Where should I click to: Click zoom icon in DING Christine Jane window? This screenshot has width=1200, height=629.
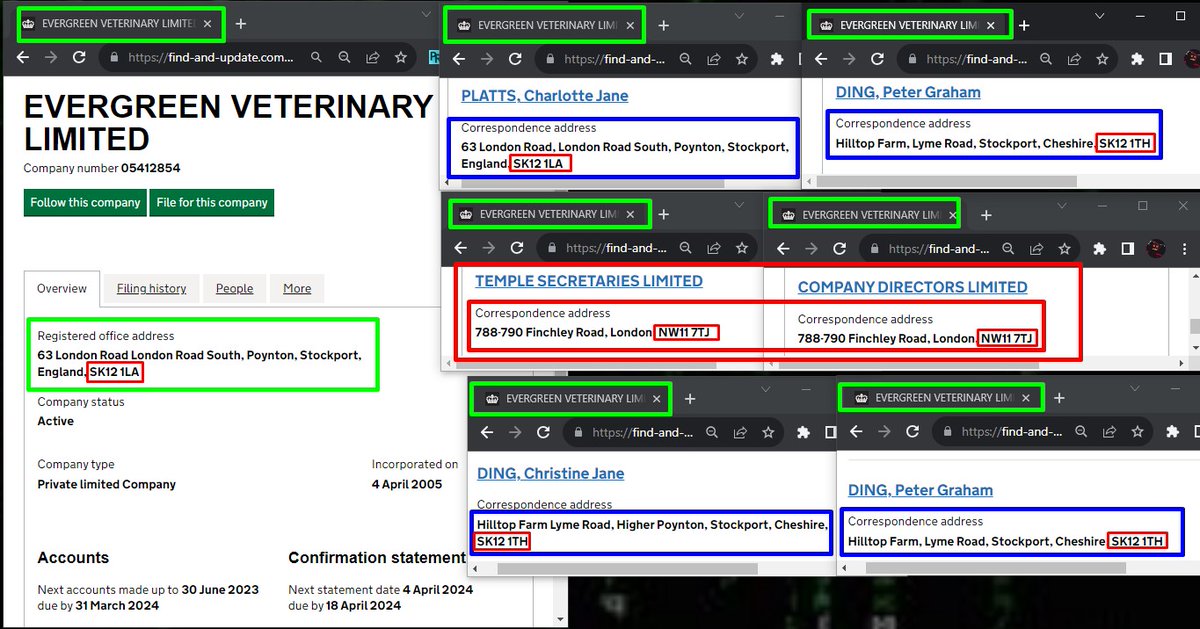tap(714, 432)
